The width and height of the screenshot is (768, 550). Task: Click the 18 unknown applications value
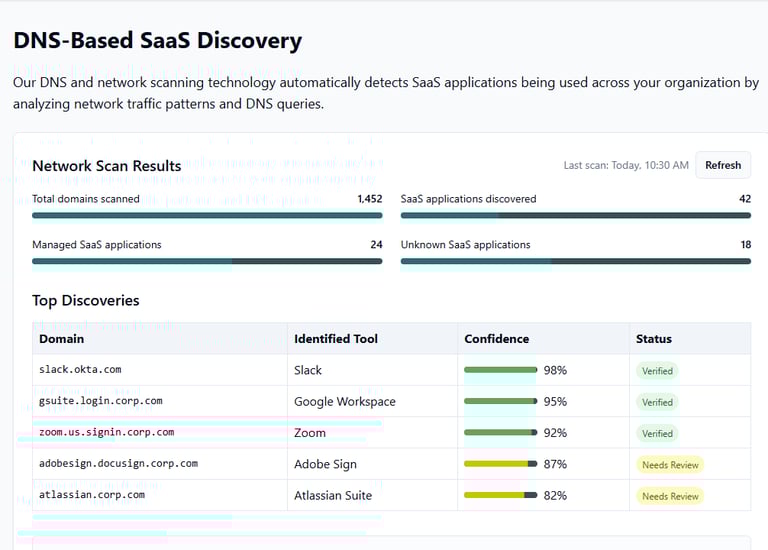coord(745,244)
